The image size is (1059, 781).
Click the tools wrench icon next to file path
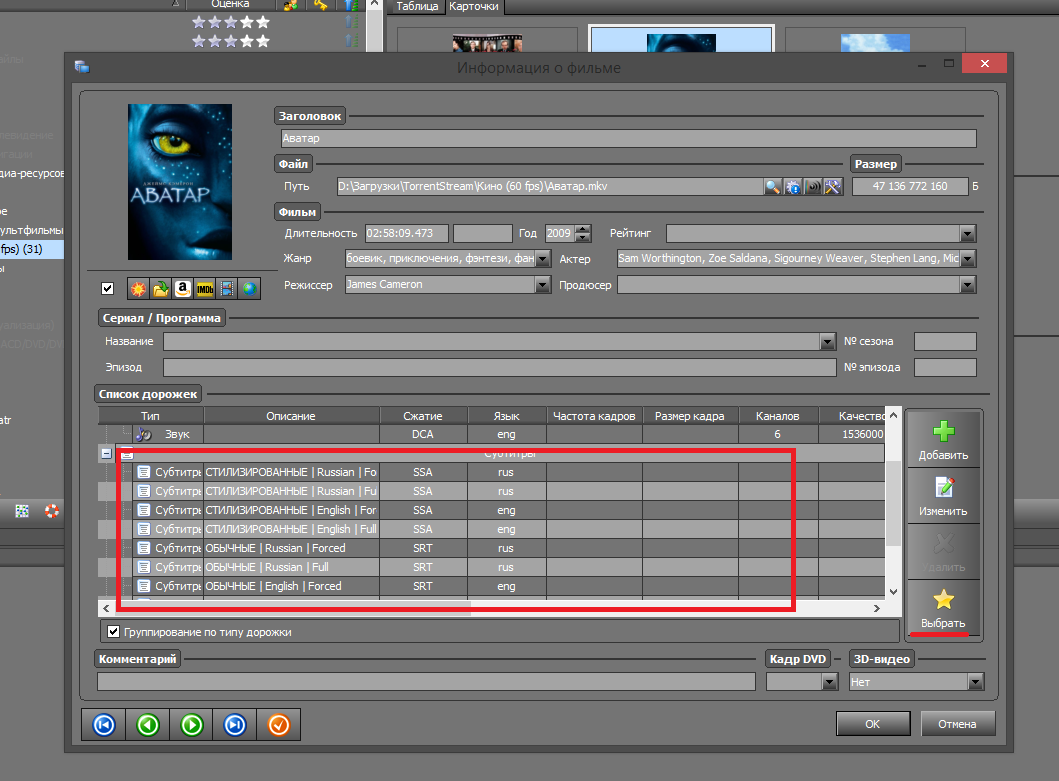833,186
